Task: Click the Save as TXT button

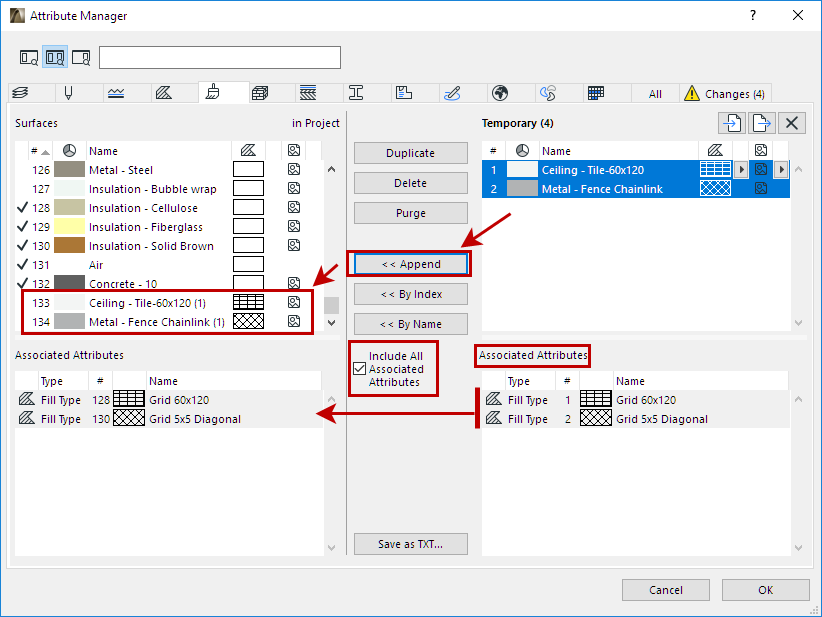Action: (410, 544)
